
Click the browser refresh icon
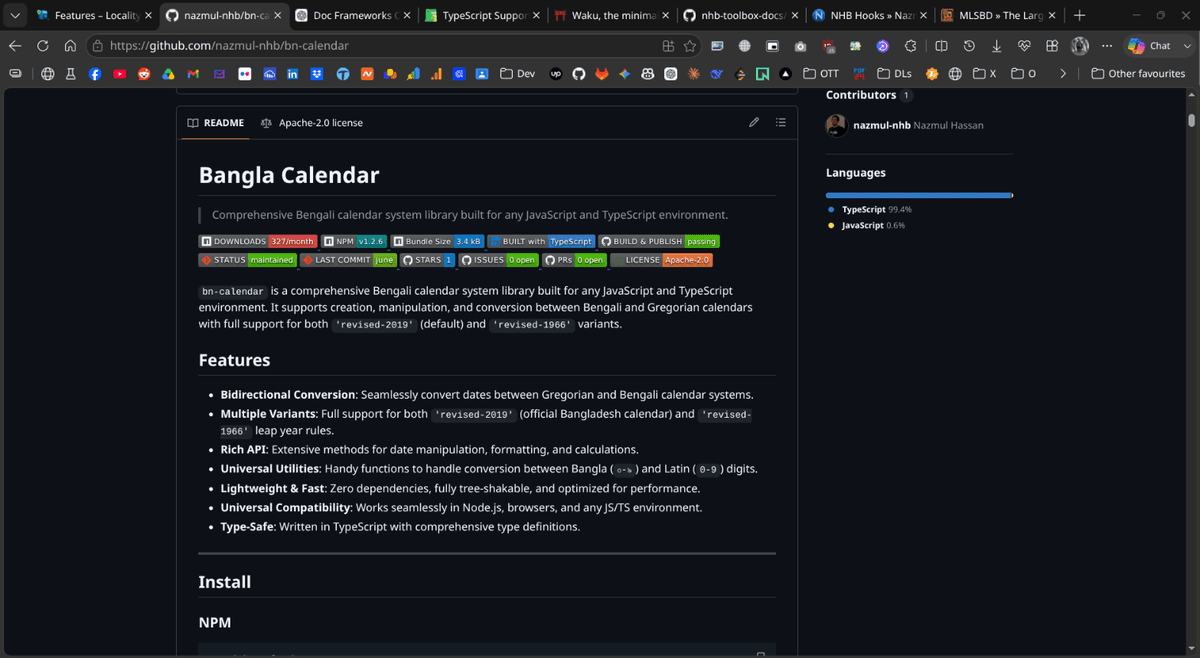[x=43, y=46]
